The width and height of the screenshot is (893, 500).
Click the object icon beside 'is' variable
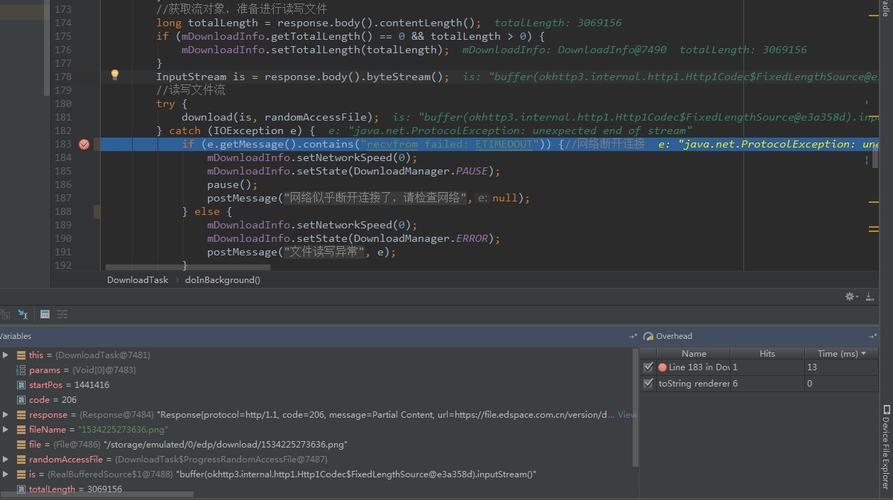pos(21,474)
